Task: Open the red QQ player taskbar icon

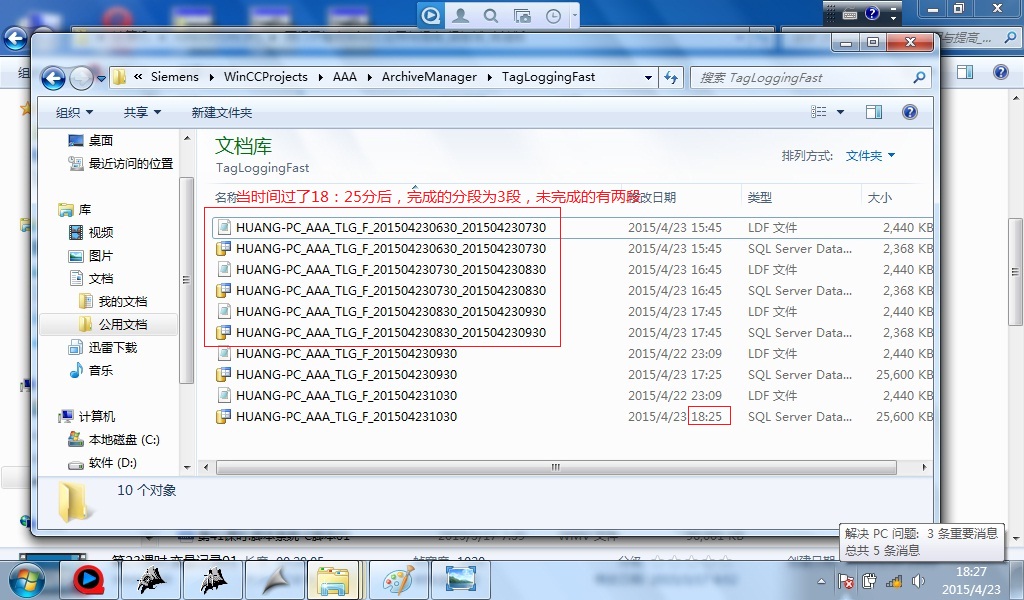Action: tap(89, 580)
